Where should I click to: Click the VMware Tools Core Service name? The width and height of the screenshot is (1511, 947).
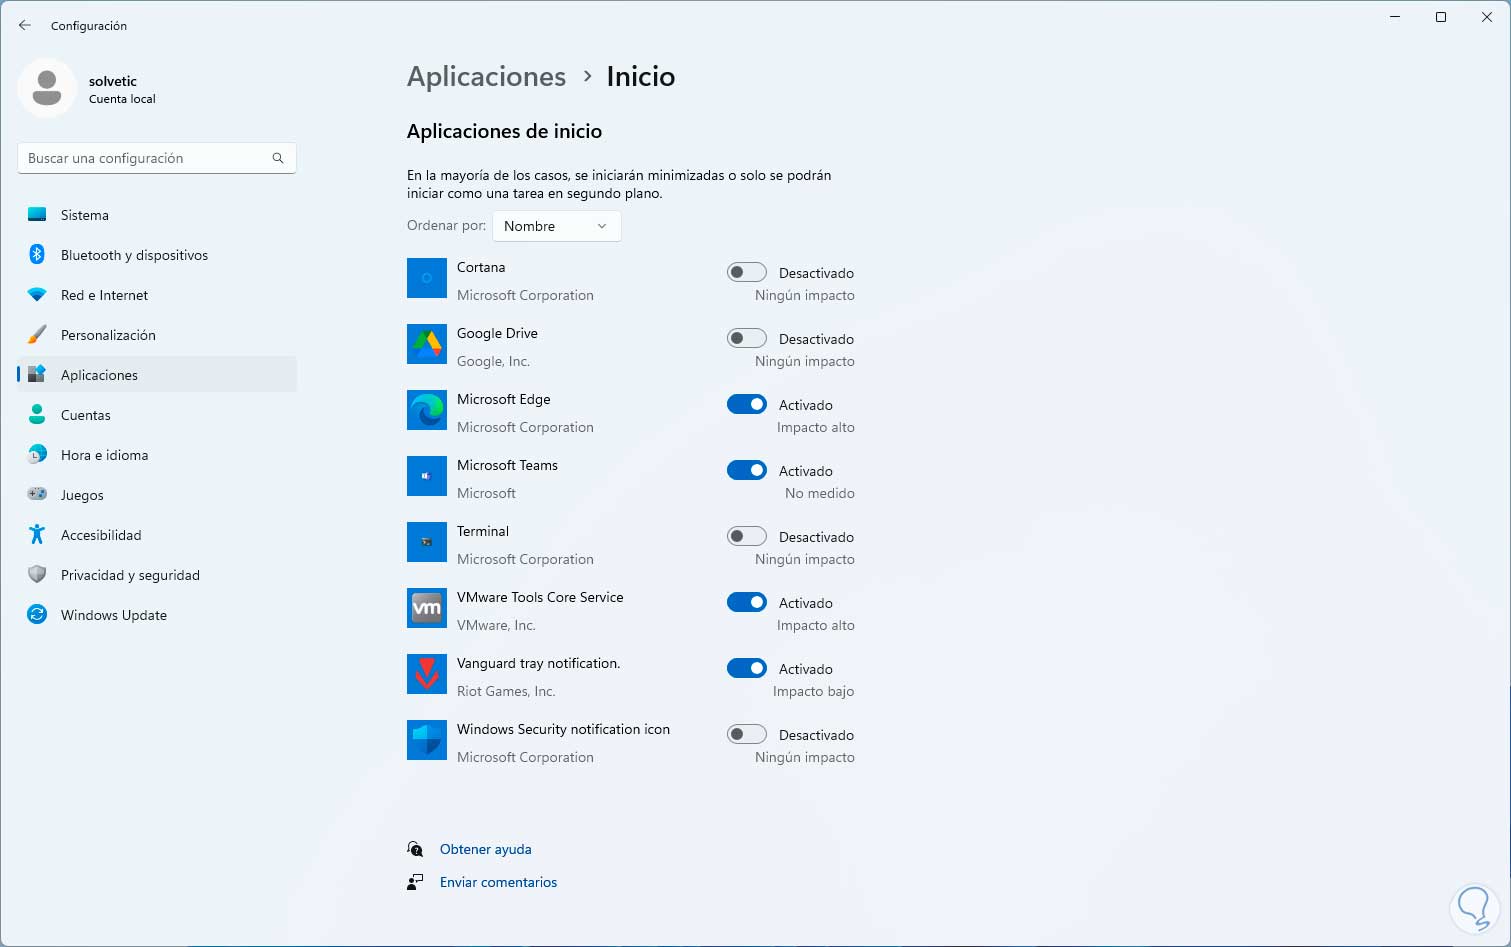(540, 597)
